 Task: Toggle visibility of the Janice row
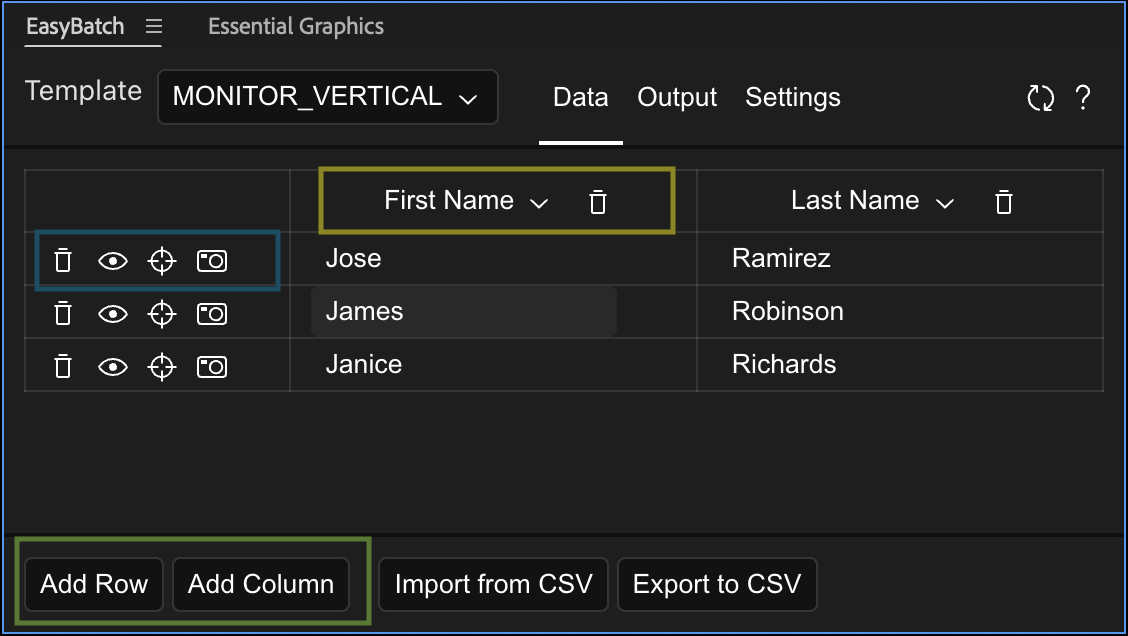pos(113,367)
